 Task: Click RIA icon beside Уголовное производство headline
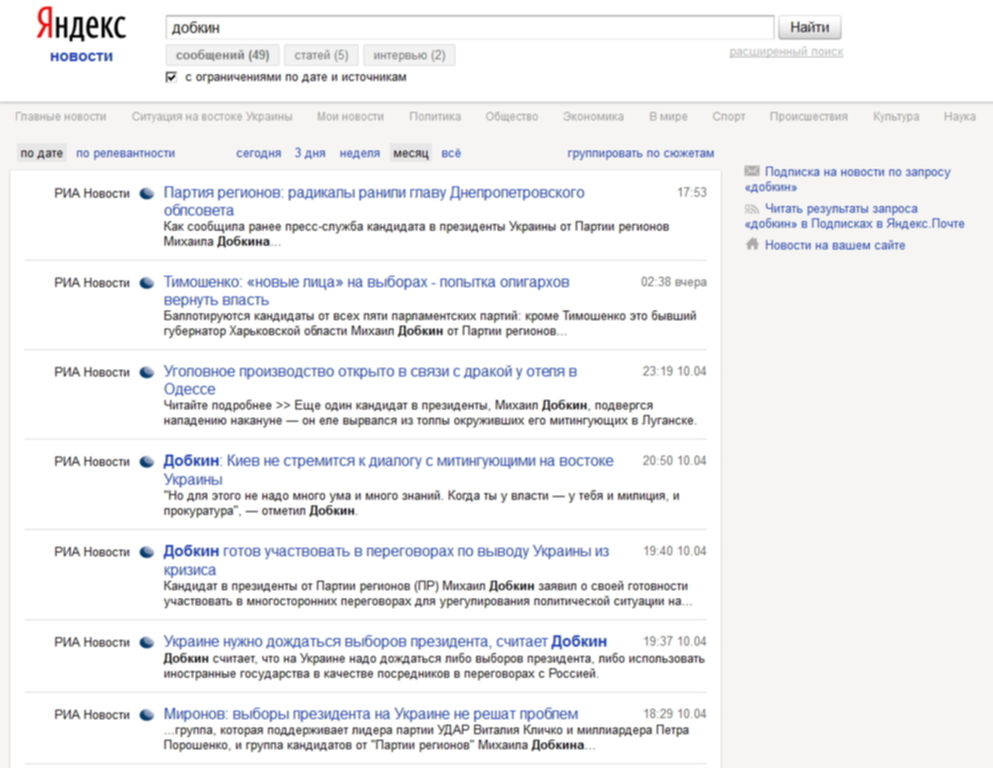click(x=147, y=372)
